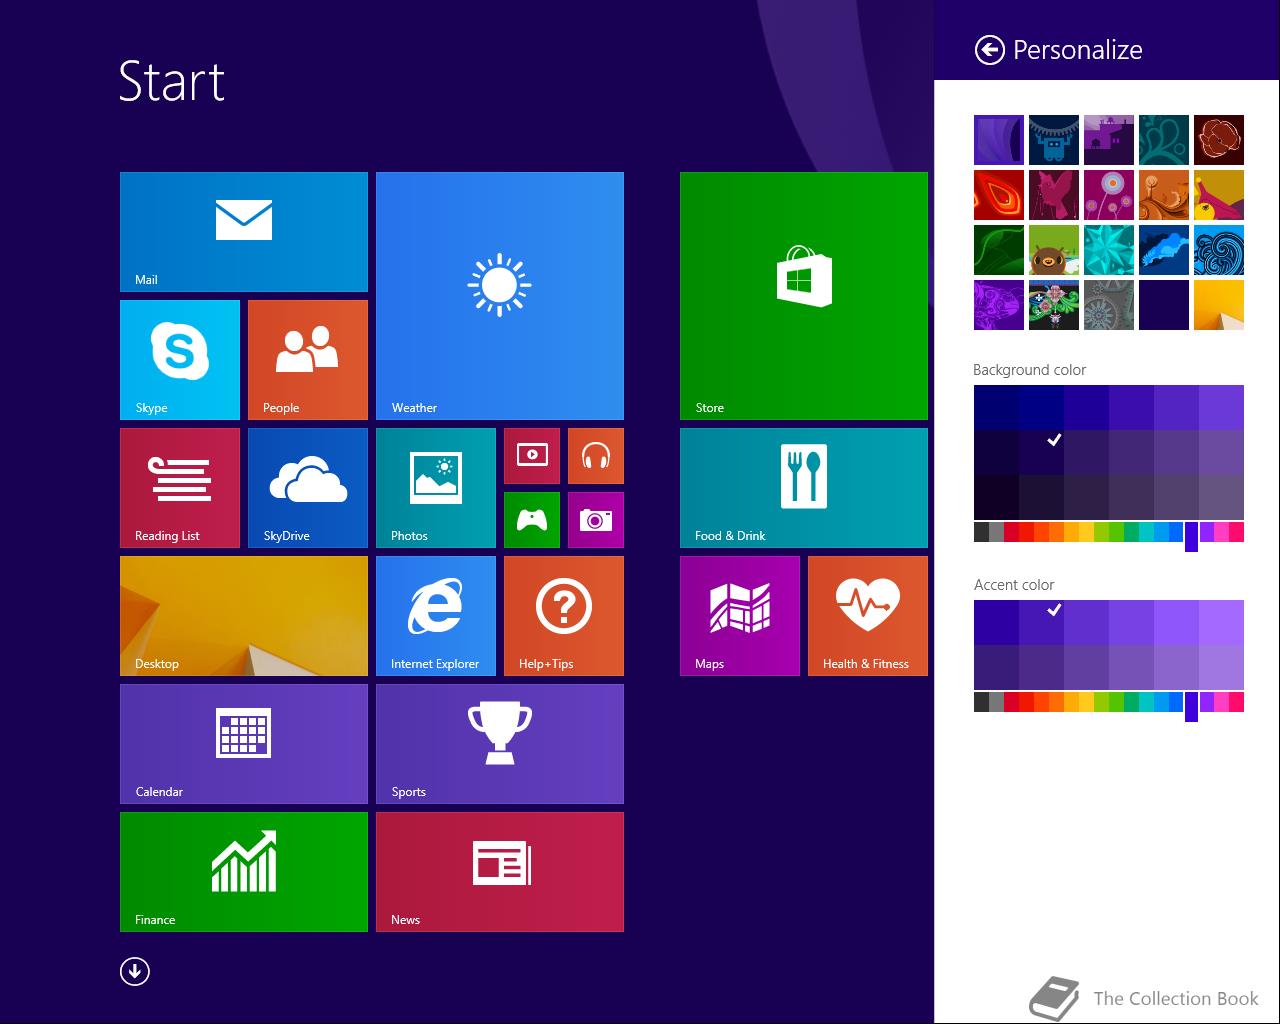Open the Photos tile
The width and height of the screenshot is (1280, 1024).
coord(436,488)
